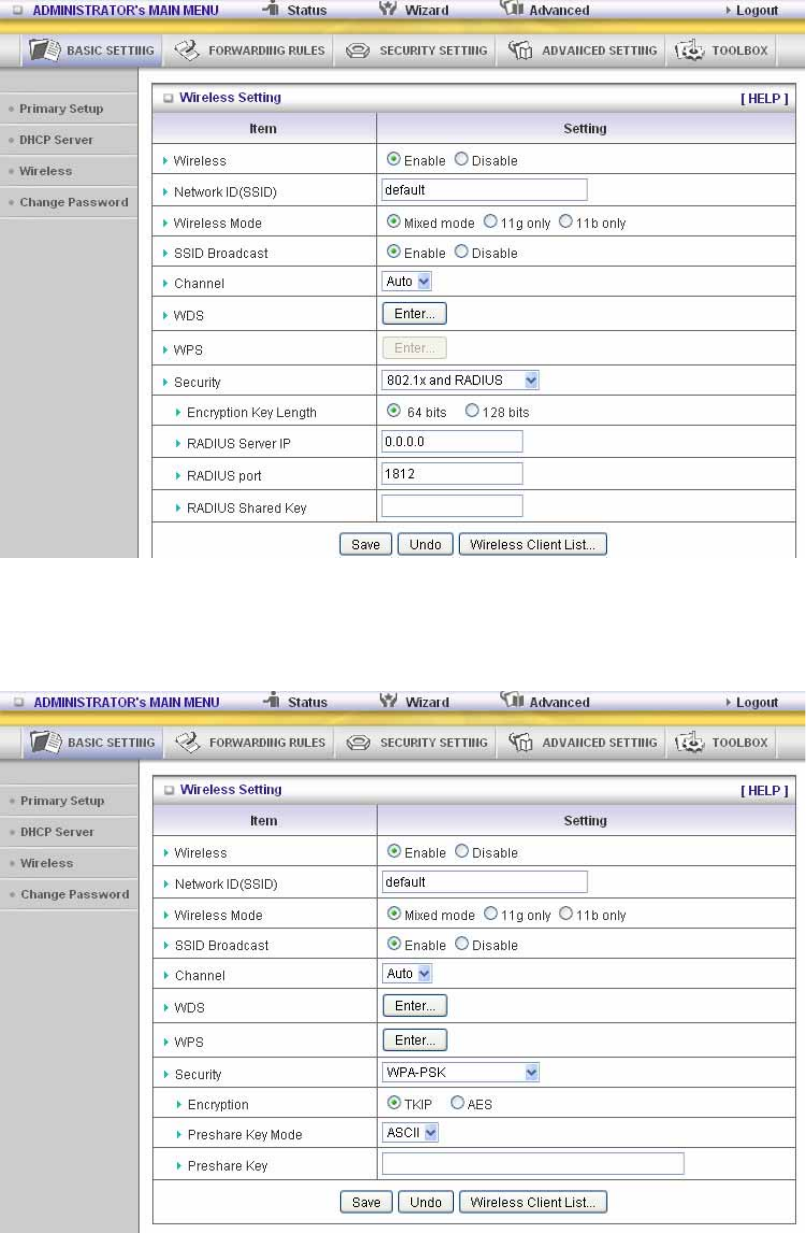The width and height of the screenshot is (806, 1233).
Task: Select 64 bits encryption key length
Action: pos(393,411)
